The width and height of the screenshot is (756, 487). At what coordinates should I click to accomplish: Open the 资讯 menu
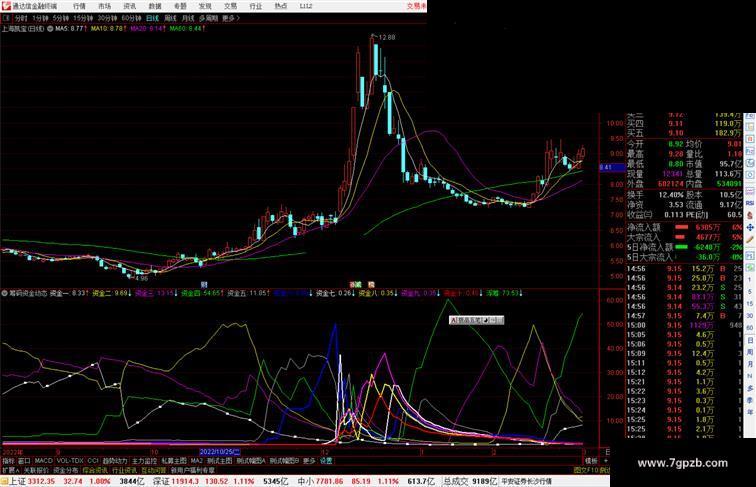[x=129, y=6]
